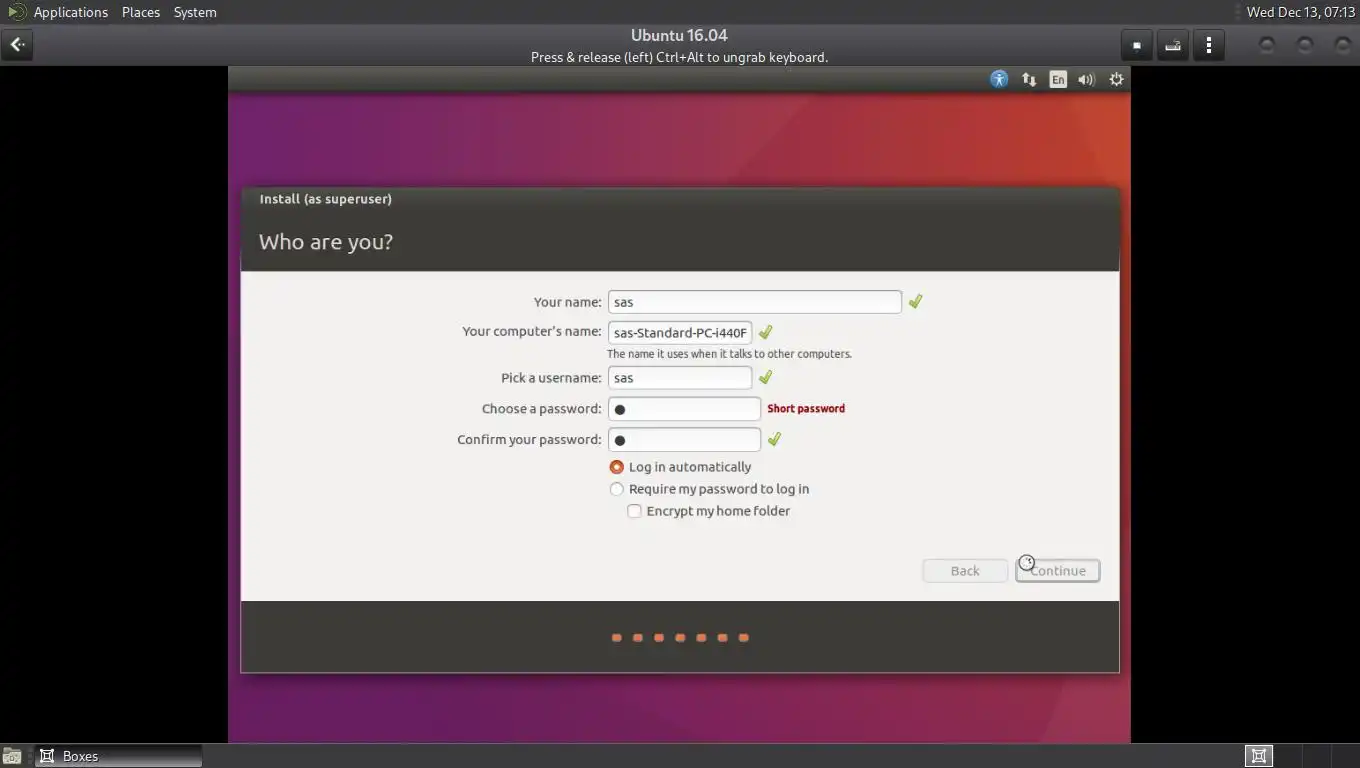Click the show desktop icon in the bottom panel
The height and width of the screenshot is (768, 1360).
point(11,756)
